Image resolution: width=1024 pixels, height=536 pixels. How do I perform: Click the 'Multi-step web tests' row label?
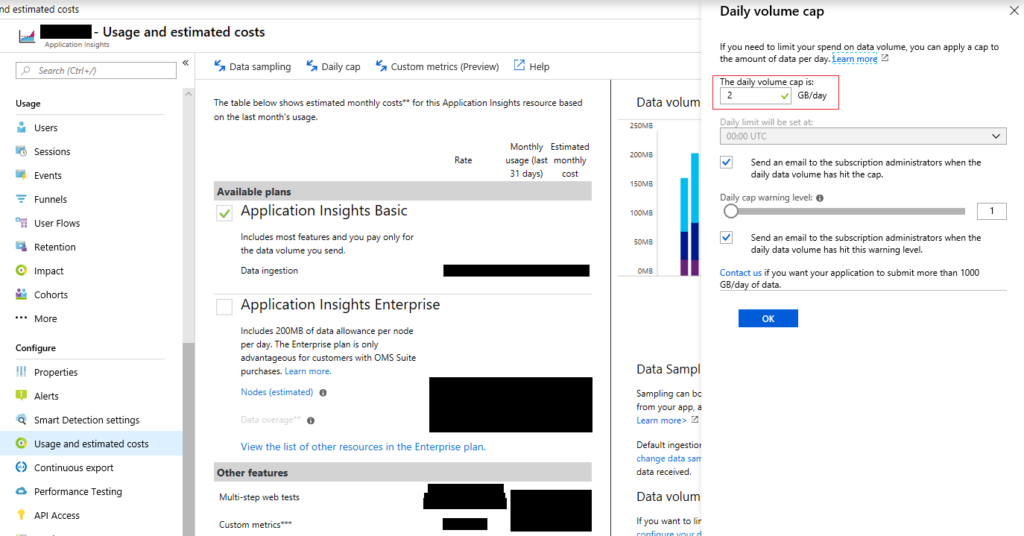coord(259,497)
